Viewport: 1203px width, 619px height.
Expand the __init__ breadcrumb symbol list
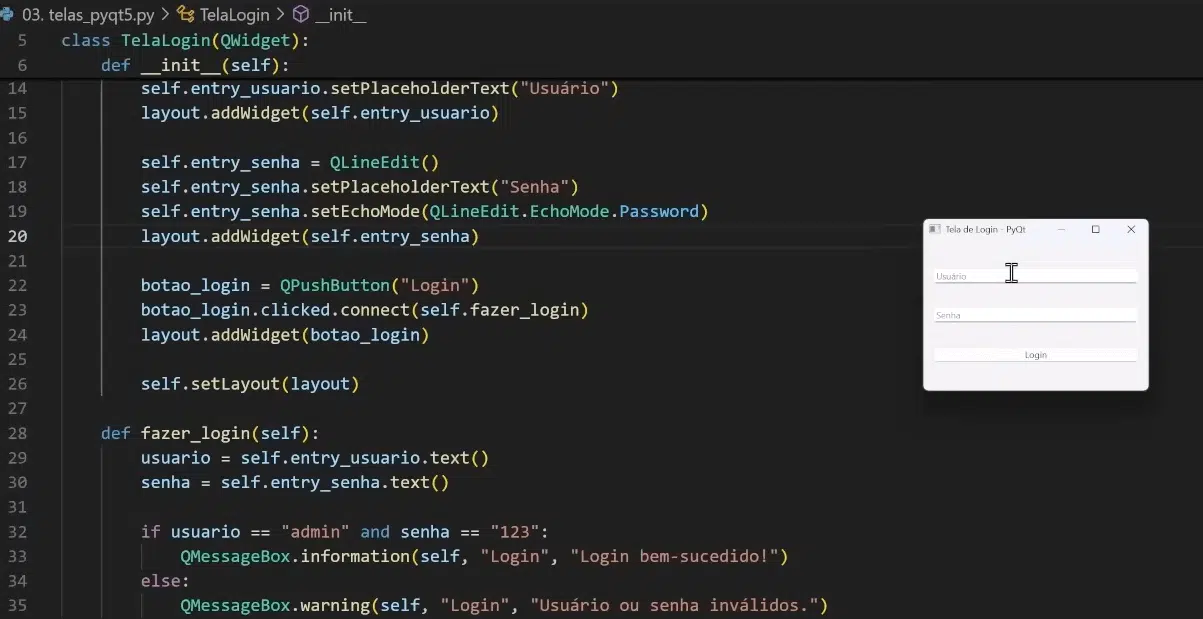tap(341, 15)
